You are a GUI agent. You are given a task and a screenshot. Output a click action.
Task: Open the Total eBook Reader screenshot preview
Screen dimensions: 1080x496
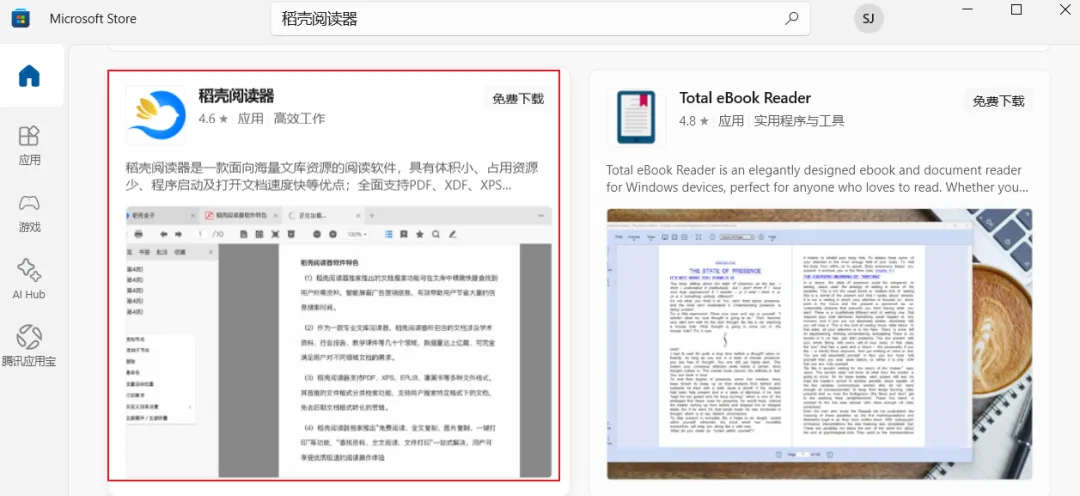(x=820, y=344)
